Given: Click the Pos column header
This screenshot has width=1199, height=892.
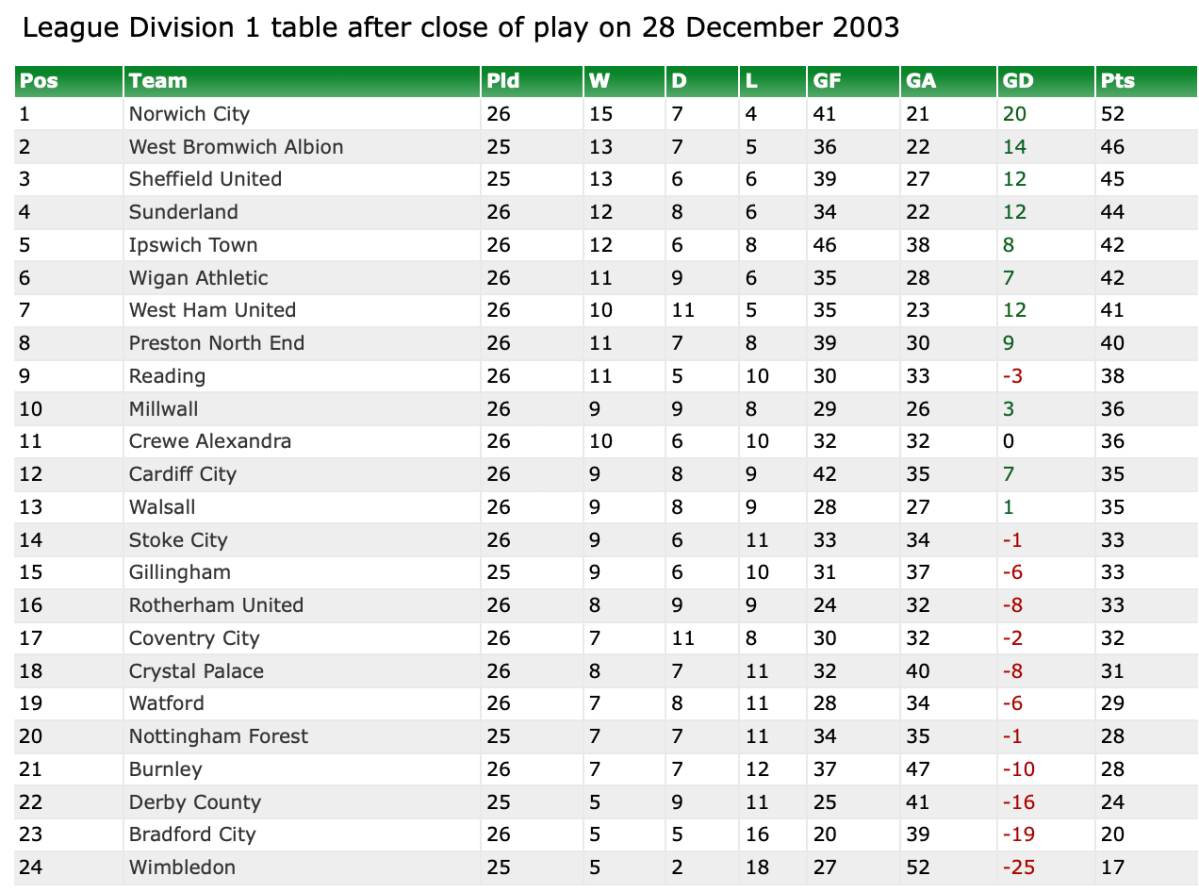Looking at the screenshot, I should tap(40, 82).
